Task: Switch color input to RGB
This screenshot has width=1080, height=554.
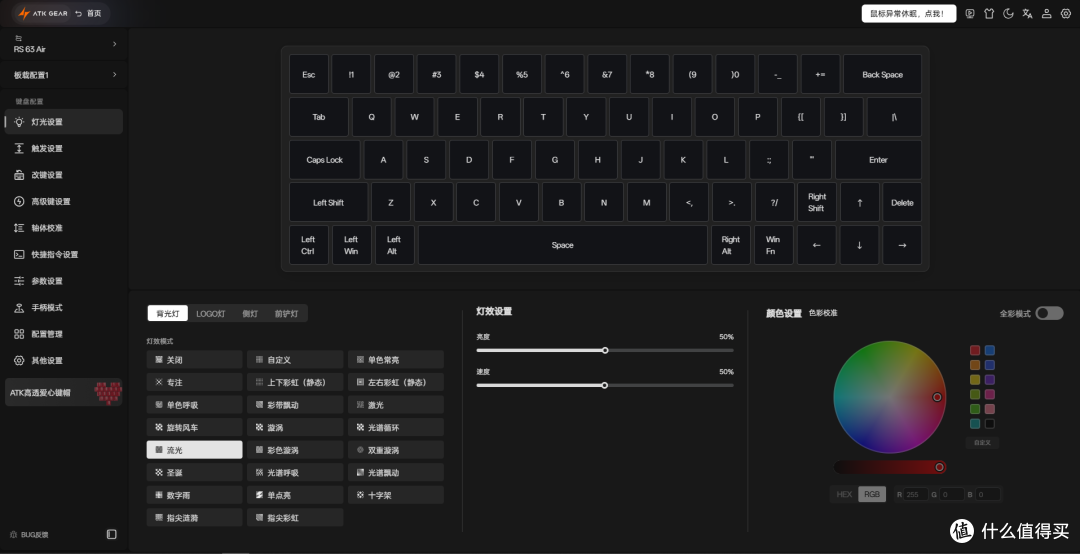Action: click(872, 494)
